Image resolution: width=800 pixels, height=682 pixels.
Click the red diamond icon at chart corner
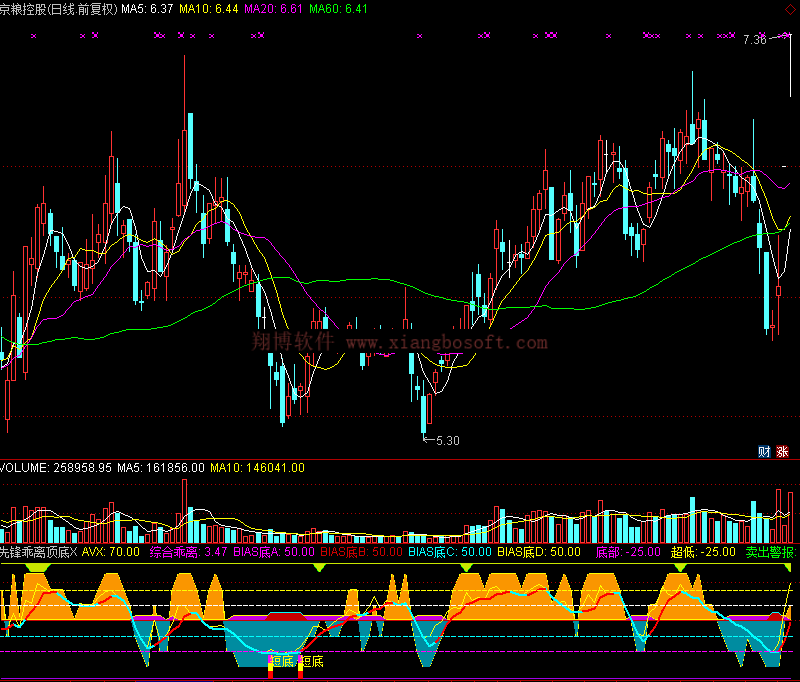(x=790, y=9)
